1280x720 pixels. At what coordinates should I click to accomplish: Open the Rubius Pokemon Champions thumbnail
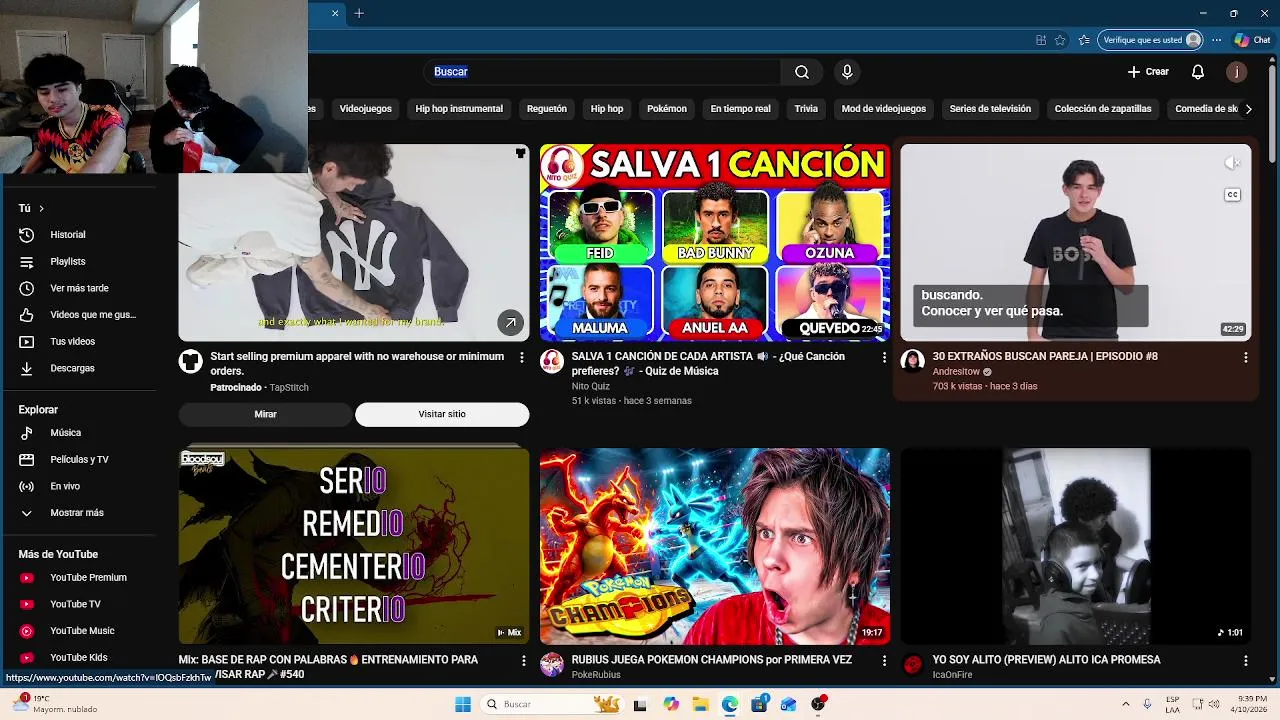714,546
